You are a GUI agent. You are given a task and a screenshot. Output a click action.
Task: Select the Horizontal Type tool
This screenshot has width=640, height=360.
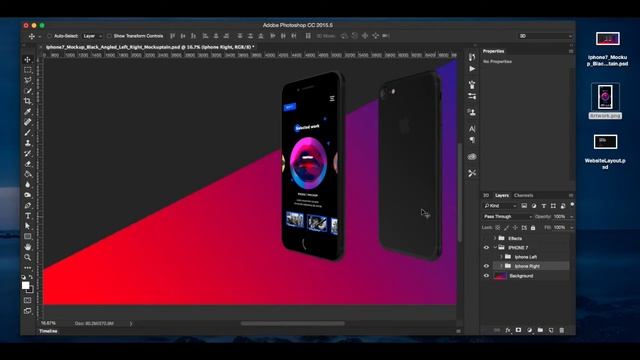click(28, 216)
